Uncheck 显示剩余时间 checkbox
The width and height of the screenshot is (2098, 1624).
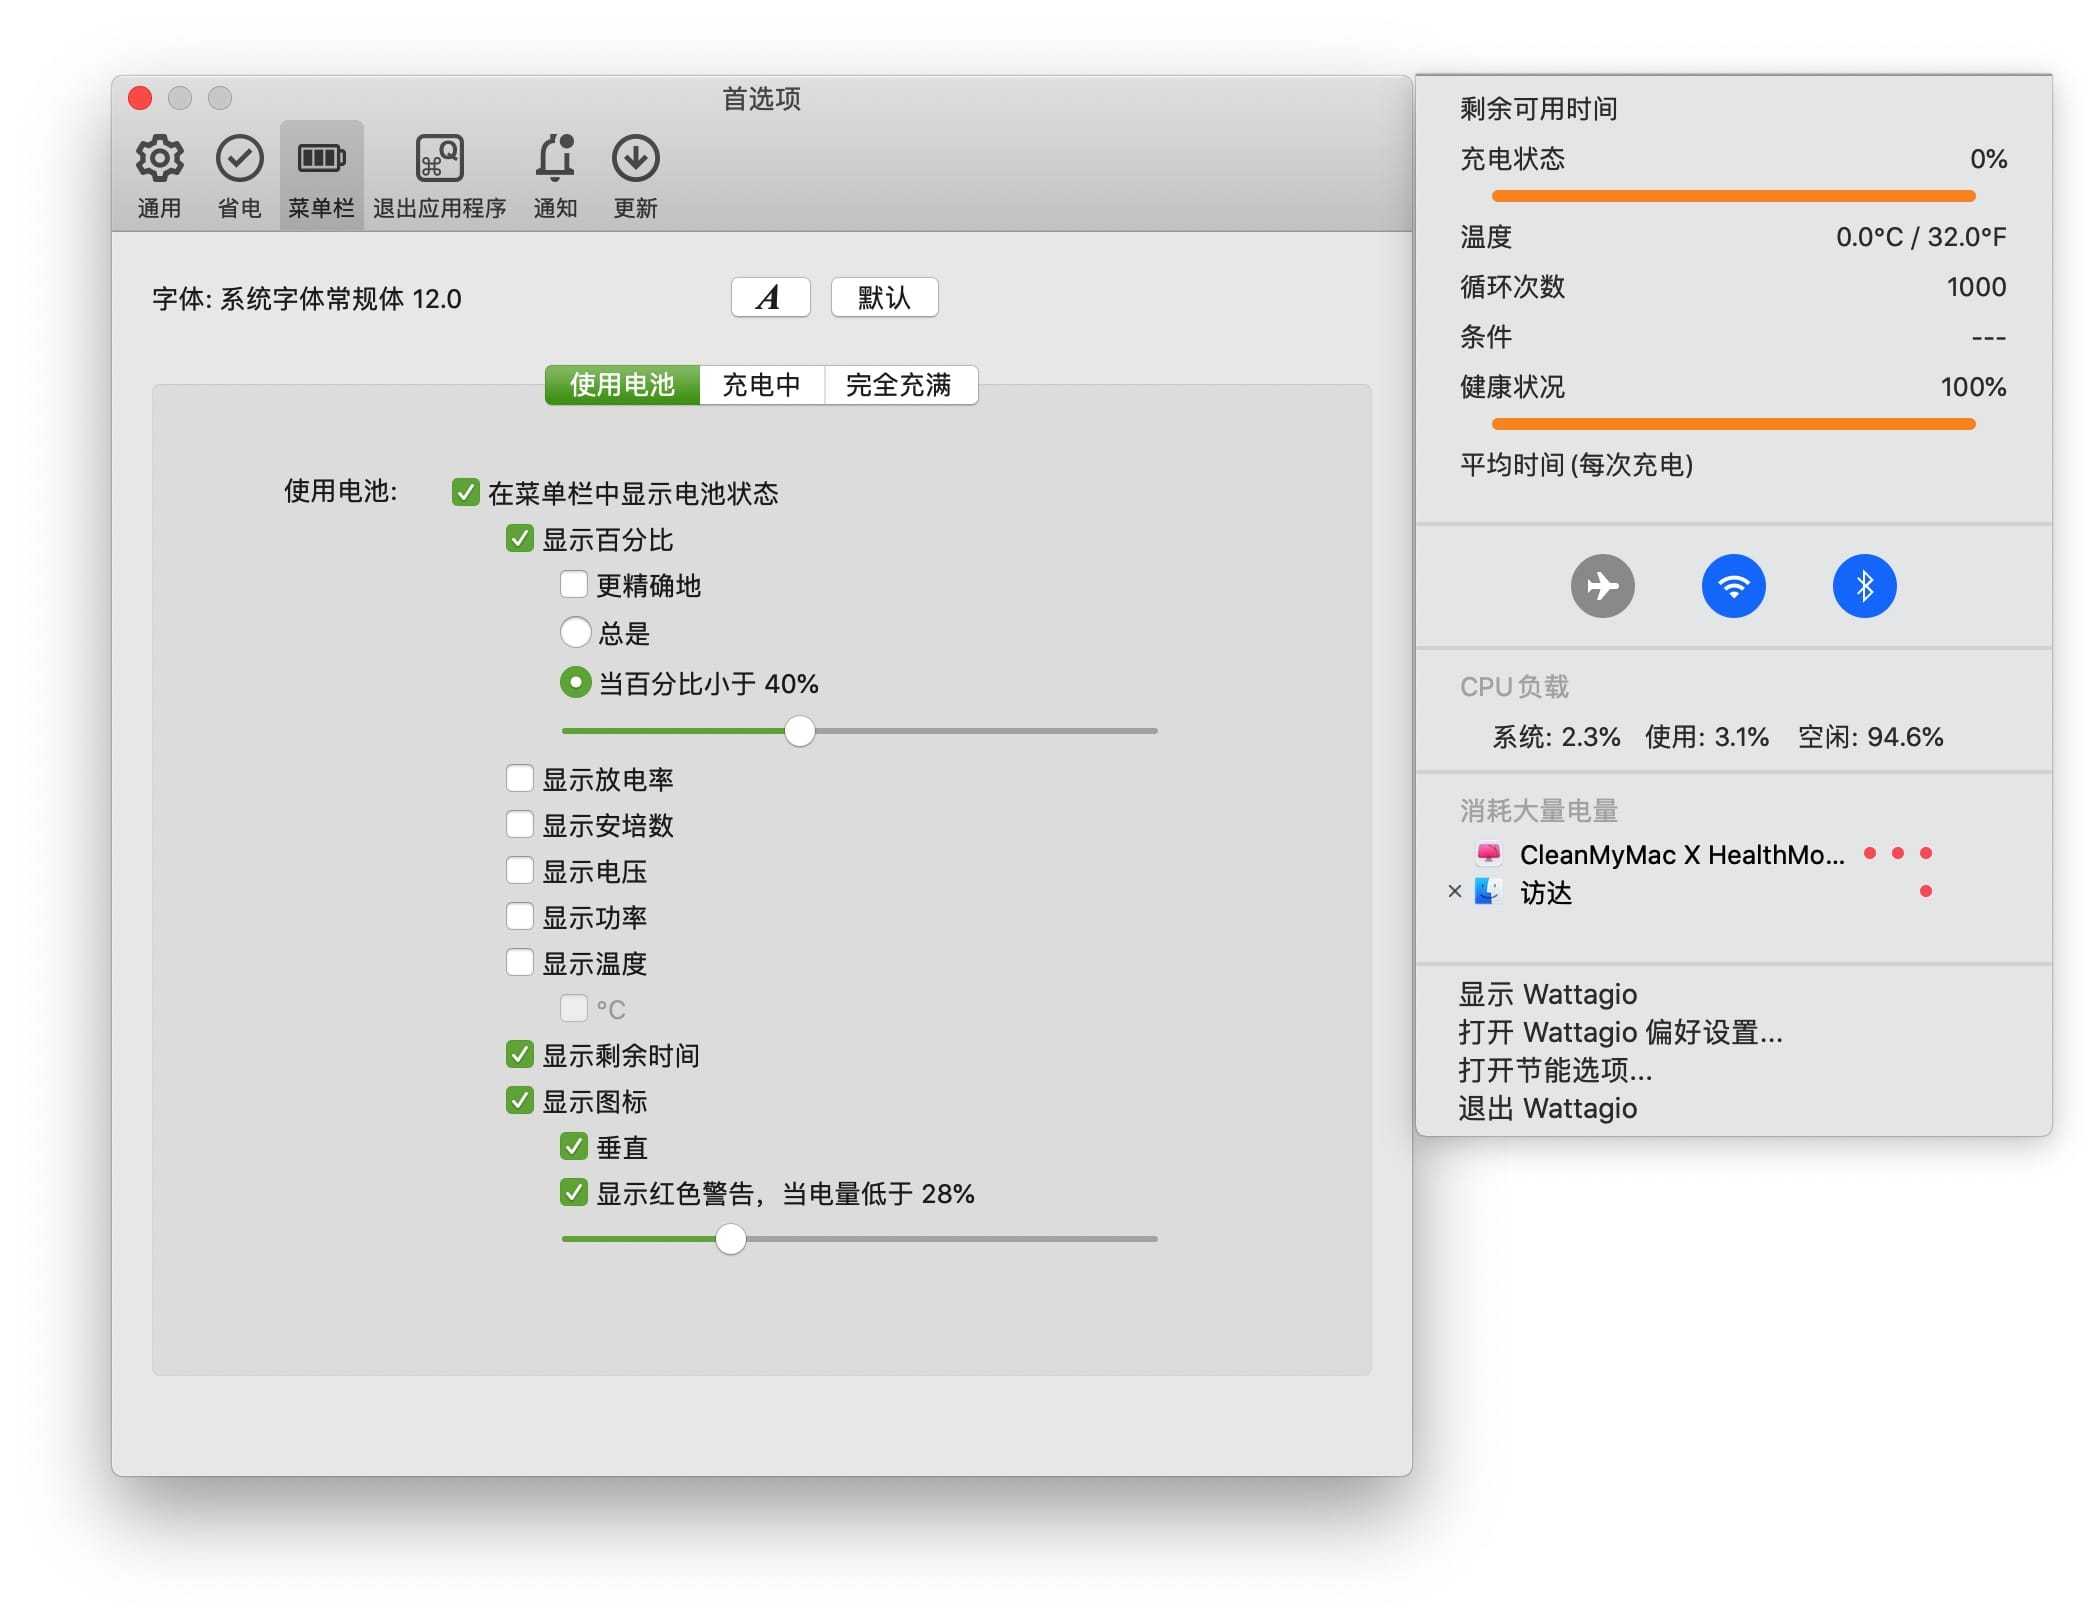(x=520, y=1055)
